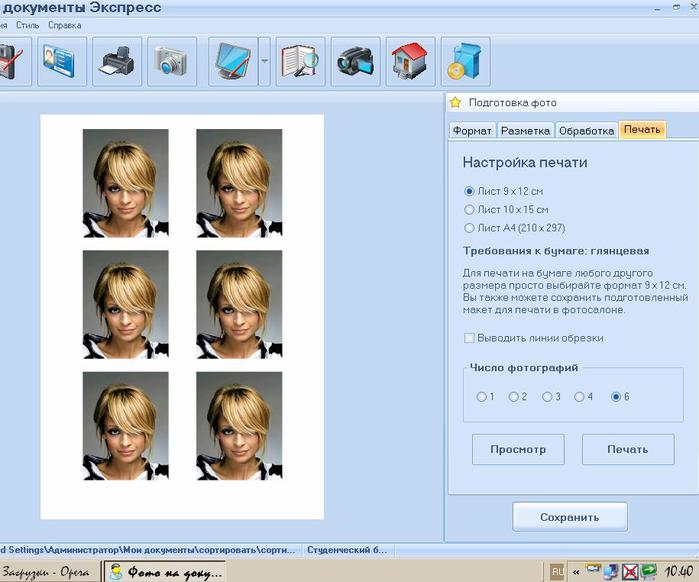Select Лист A4 (210 x 297) option
Image resolution: width=699 pixels, height=582 pixels.
[514, 228]
